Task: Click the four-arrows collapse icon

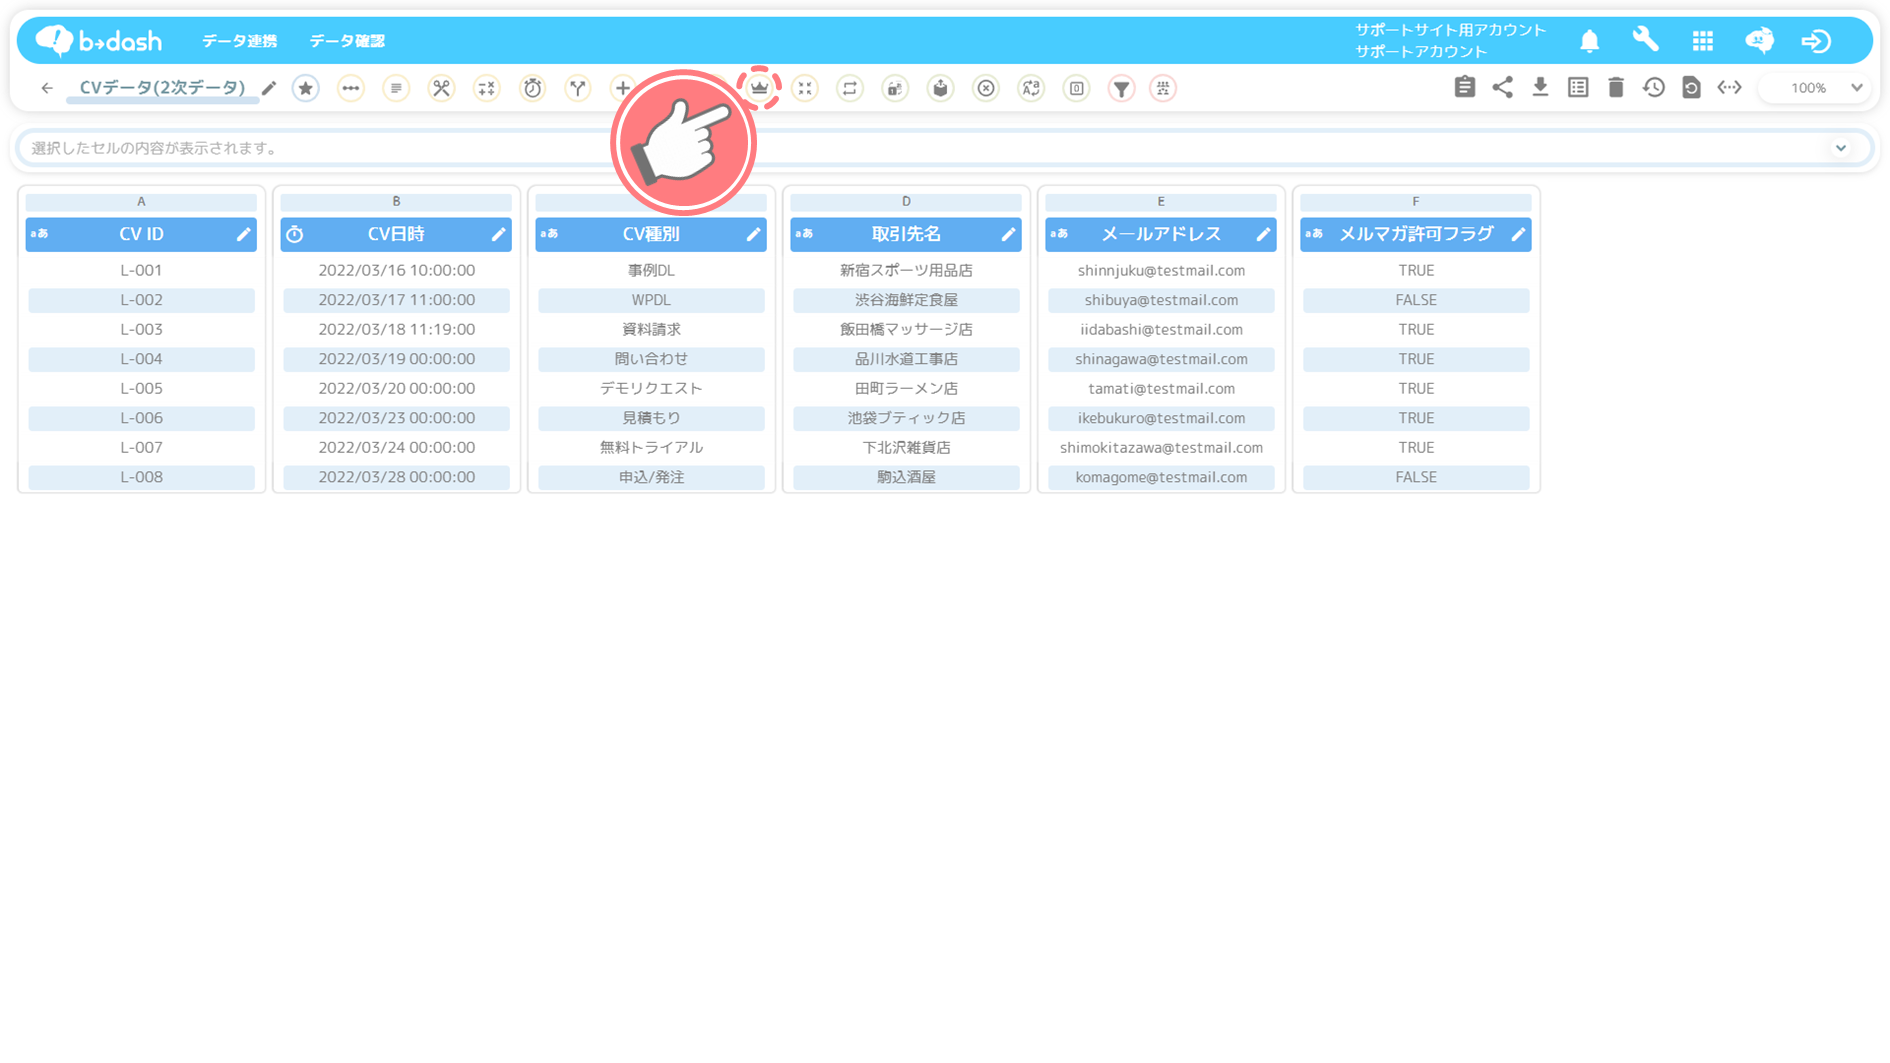Action: point(805,88)
